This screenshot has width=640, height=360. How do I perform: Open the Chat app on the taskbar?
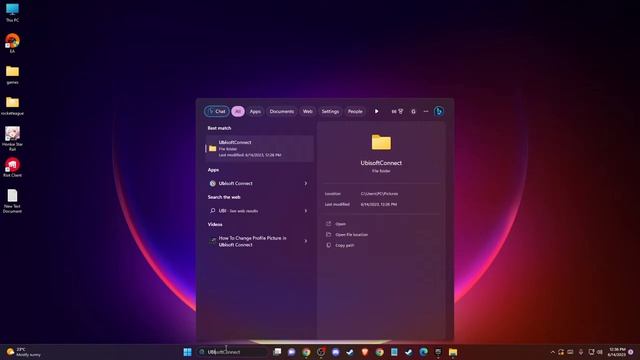pyautogui.click(x=291, y=352)
